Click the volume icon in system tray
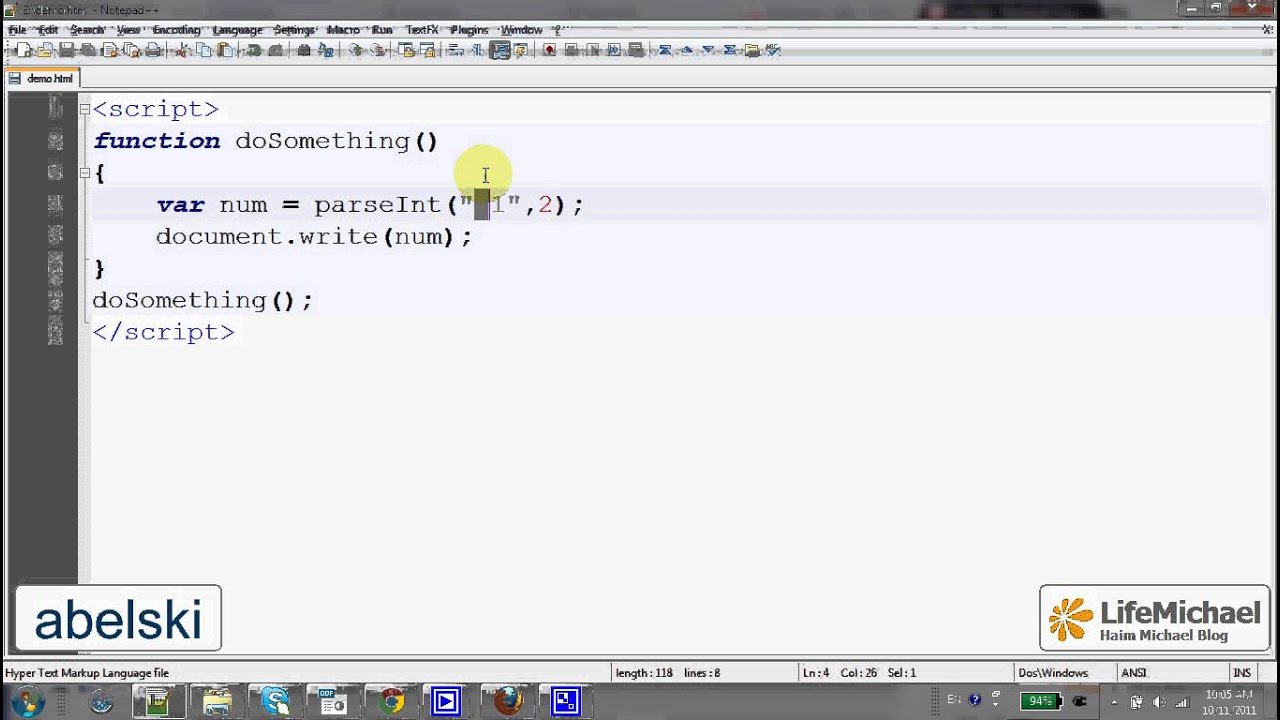Image resolution: width=1280 pixels, height=720 pixels. click(x=1159, y=702)
